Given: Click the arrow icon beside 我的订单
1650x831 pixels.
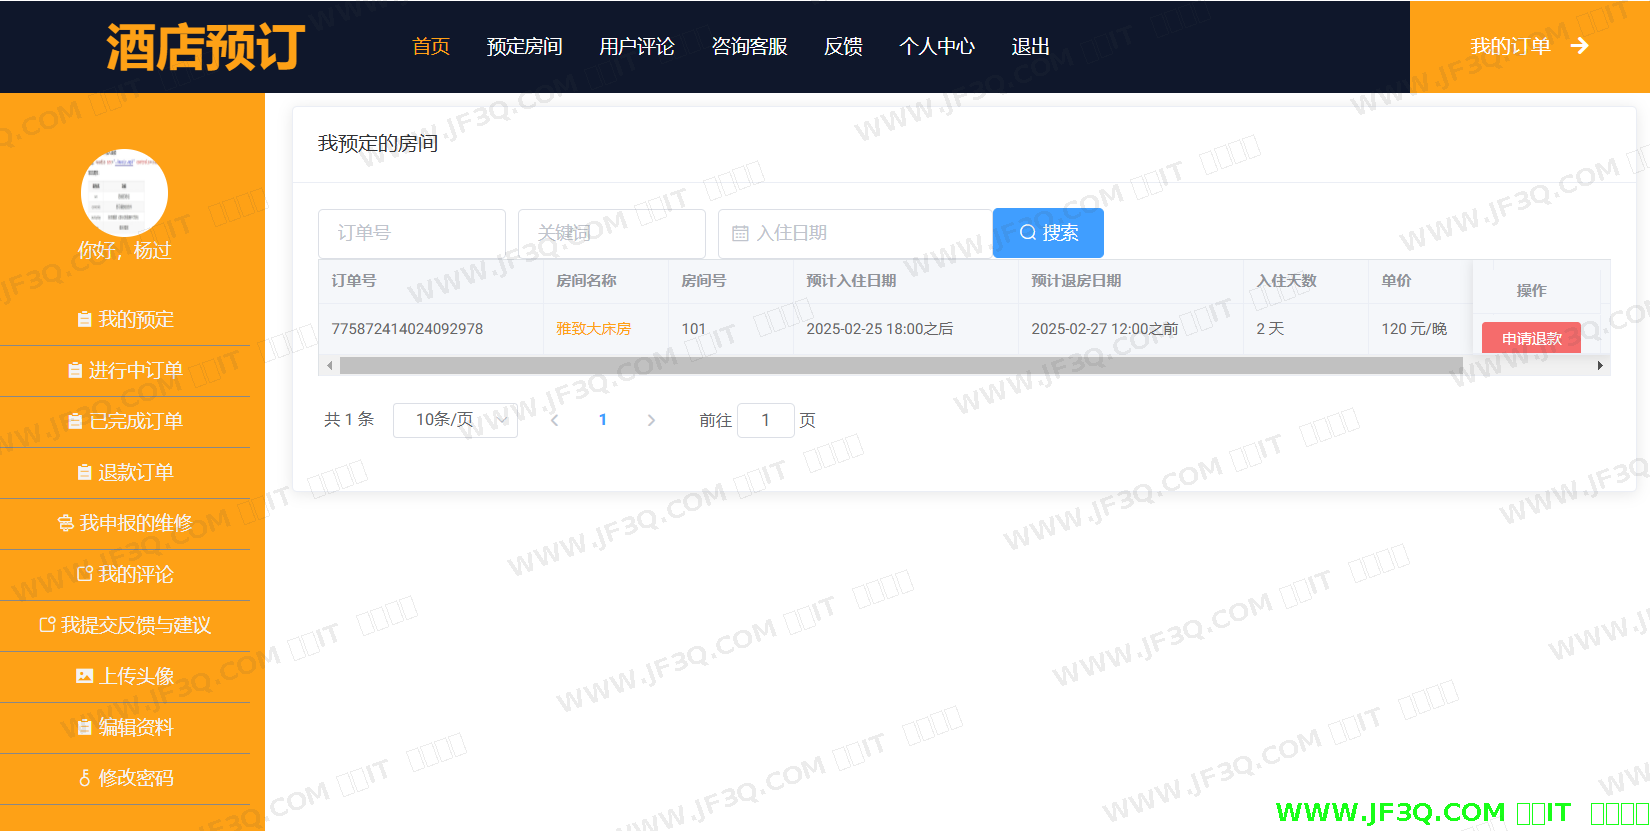Looking at the screenshot, I should [x=1579, y=46].
